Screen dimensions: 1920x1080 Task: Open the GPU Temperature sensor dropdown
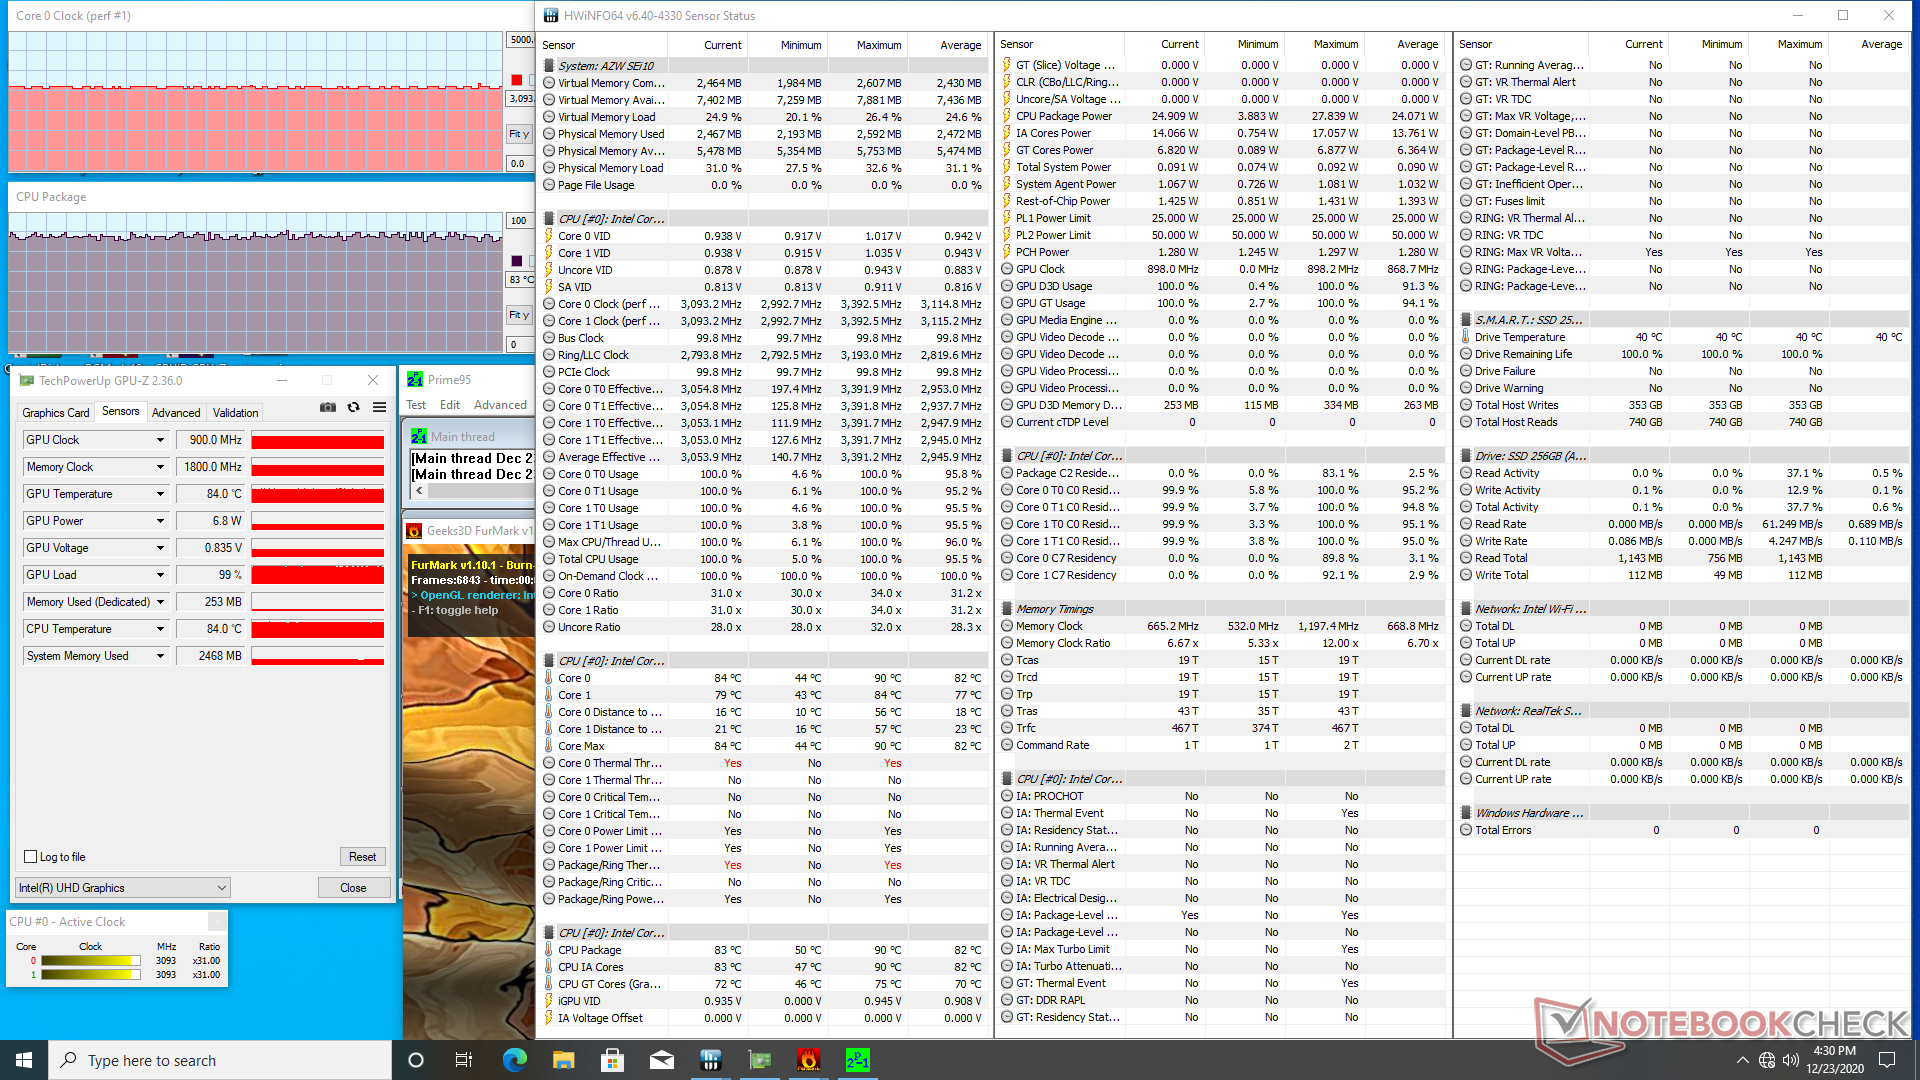tap(160, 494)
